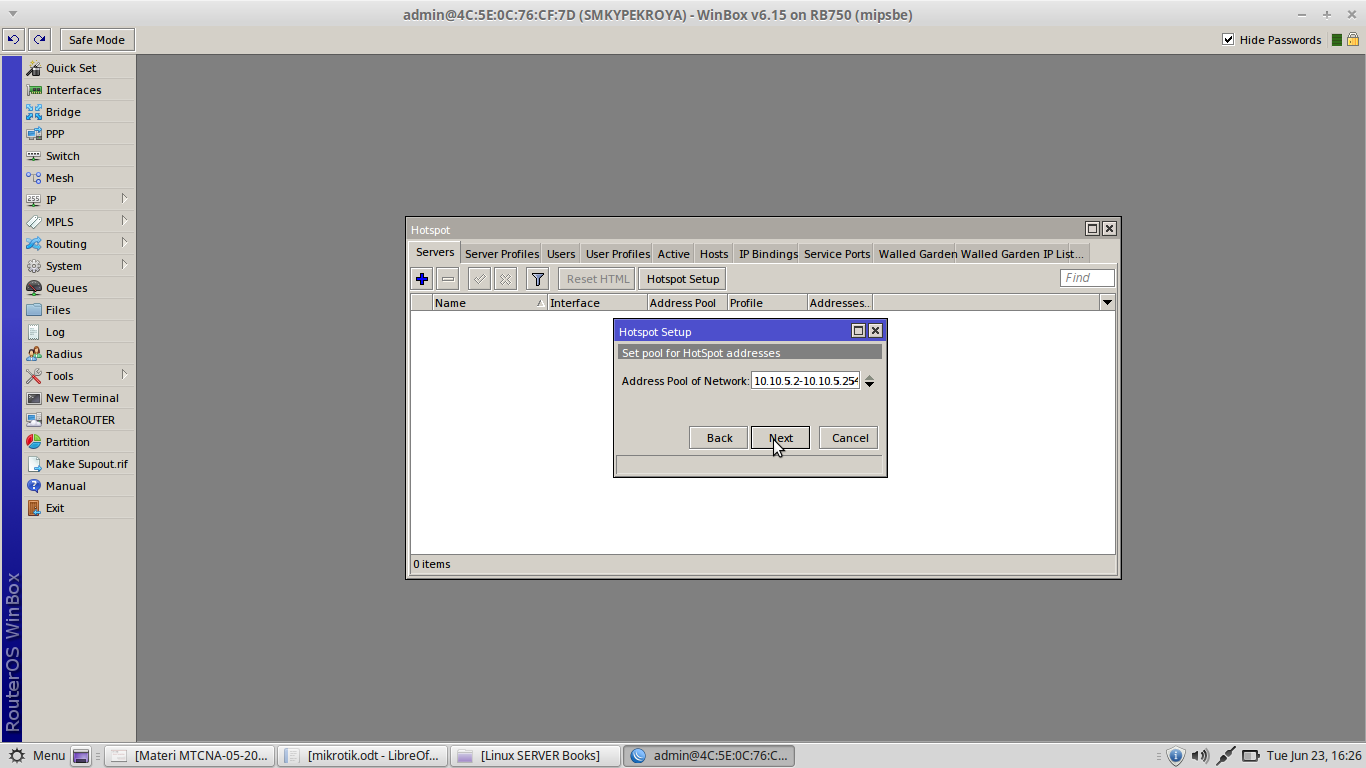Click the Reset HTML button
This screenshot has width=1366, height=768.
click(x=598, y=279)
